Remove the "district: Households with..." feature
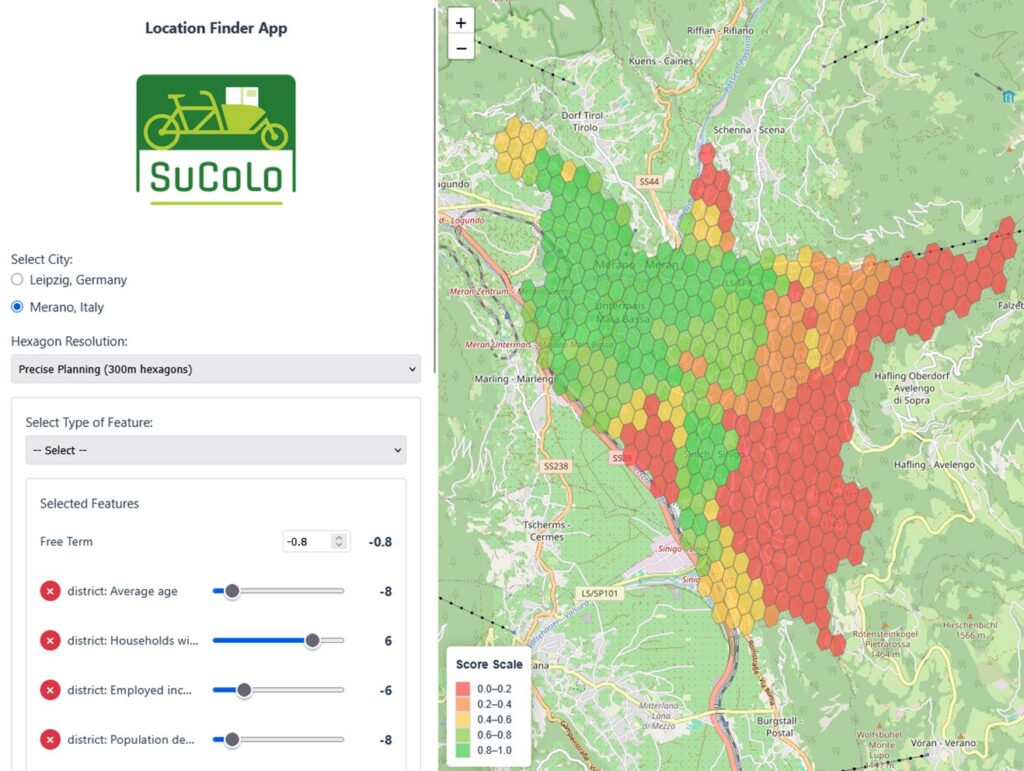Image resolution: width=1024 pixels, height=771 pixels. pyautogui.click(x=50, y=640)
